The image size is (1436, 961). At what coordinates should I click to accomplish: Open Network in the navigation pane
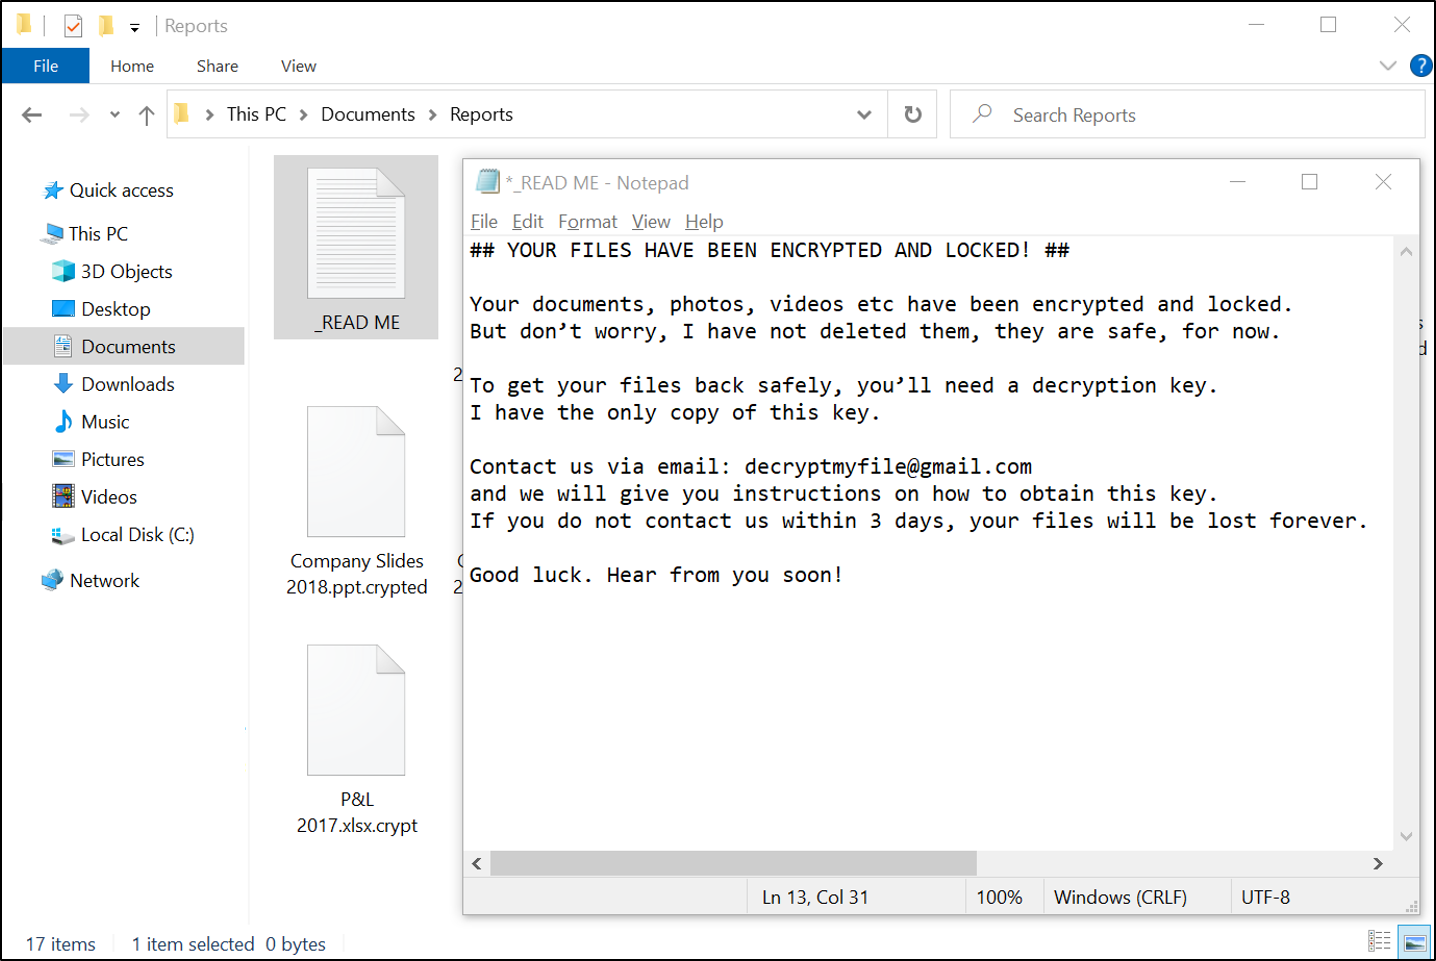tap(104, 581)
